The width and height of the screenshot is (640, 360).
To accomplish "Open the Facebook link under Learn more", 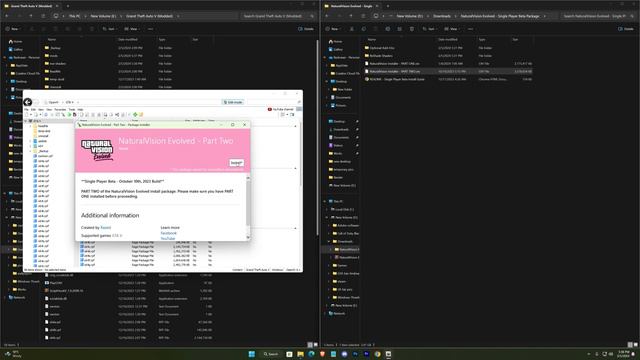I will tap(169, 233).
